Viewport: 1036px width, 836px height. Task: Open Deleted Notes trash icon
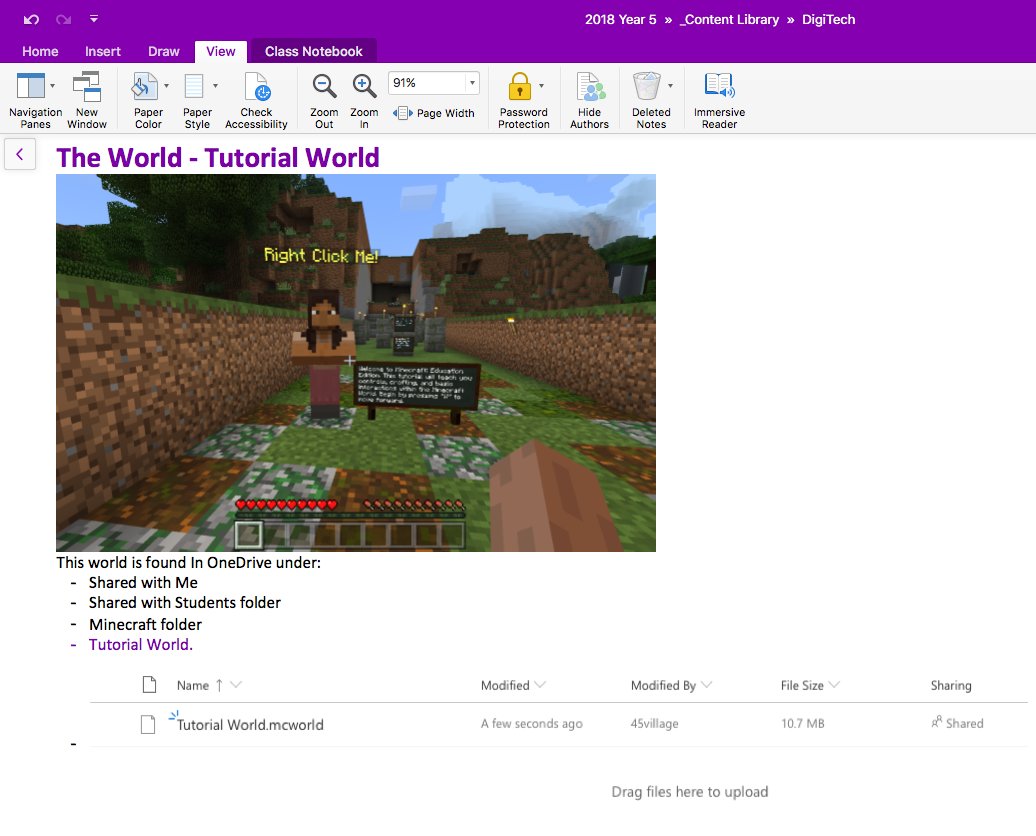point(647,87)
